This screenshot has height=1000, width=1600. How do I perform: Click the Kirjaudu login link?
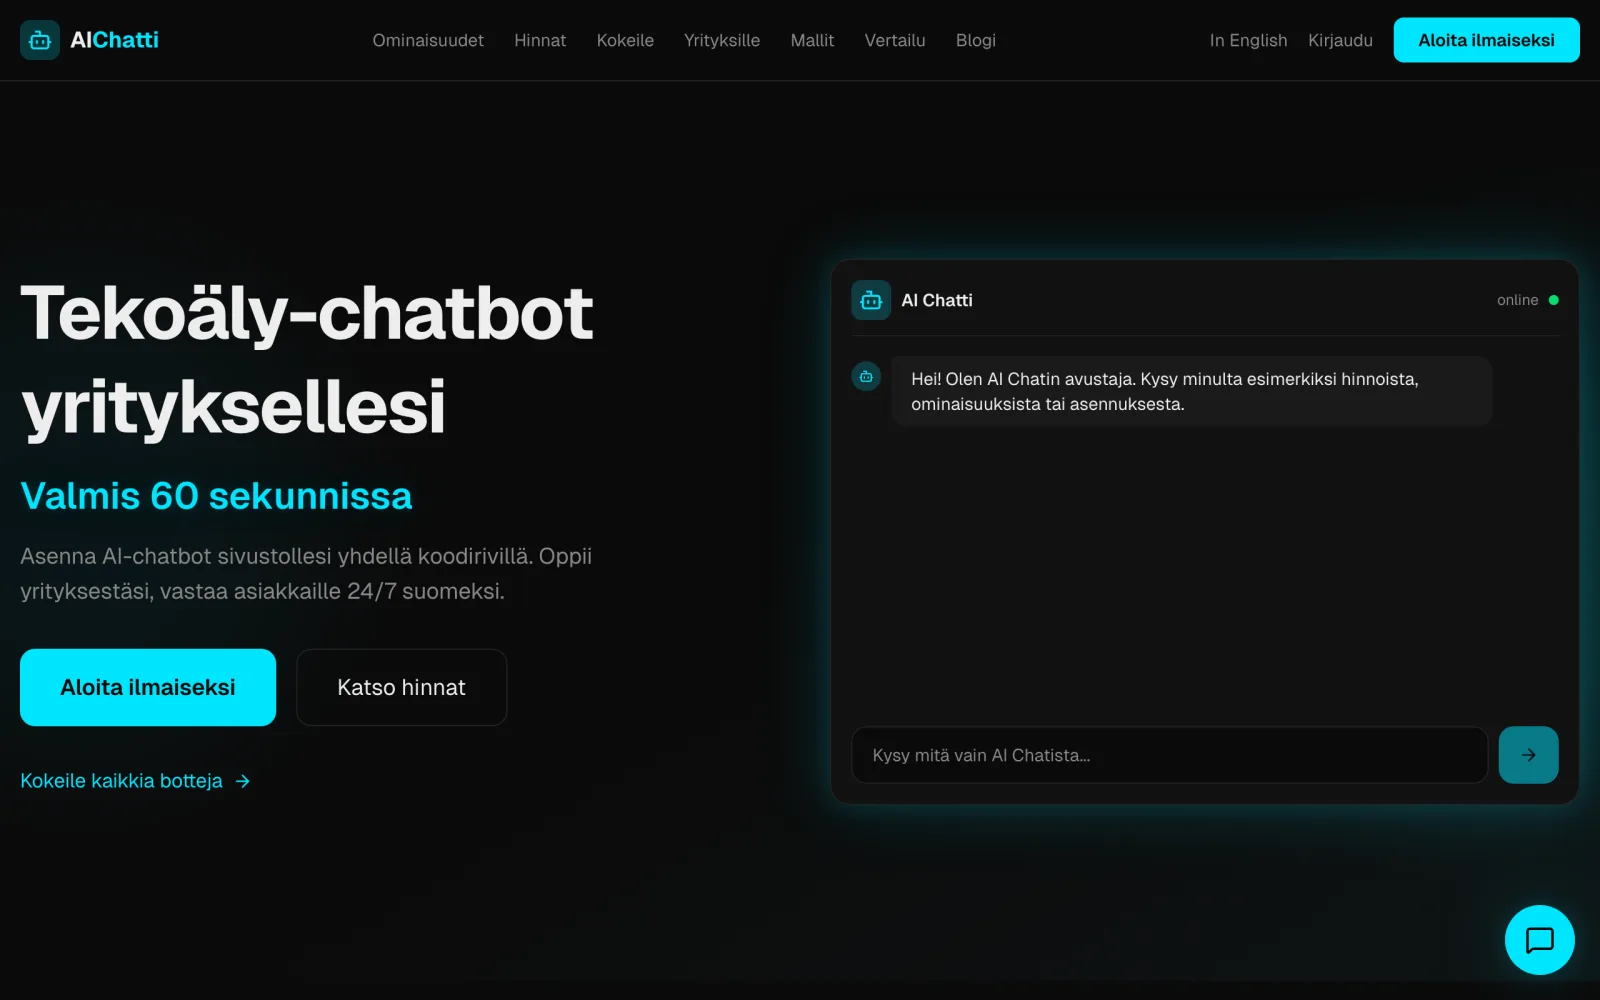tap(1340, 40)
